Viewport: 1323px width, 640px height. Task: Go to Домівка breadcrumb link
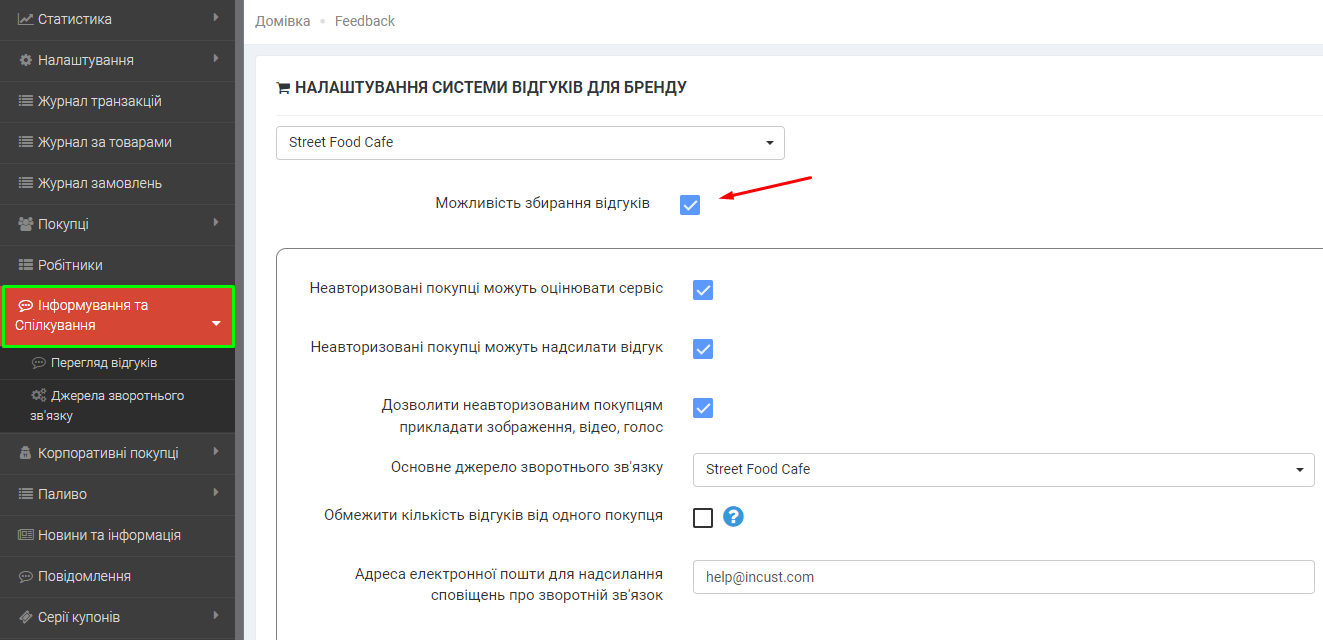[x=282, y=21]
